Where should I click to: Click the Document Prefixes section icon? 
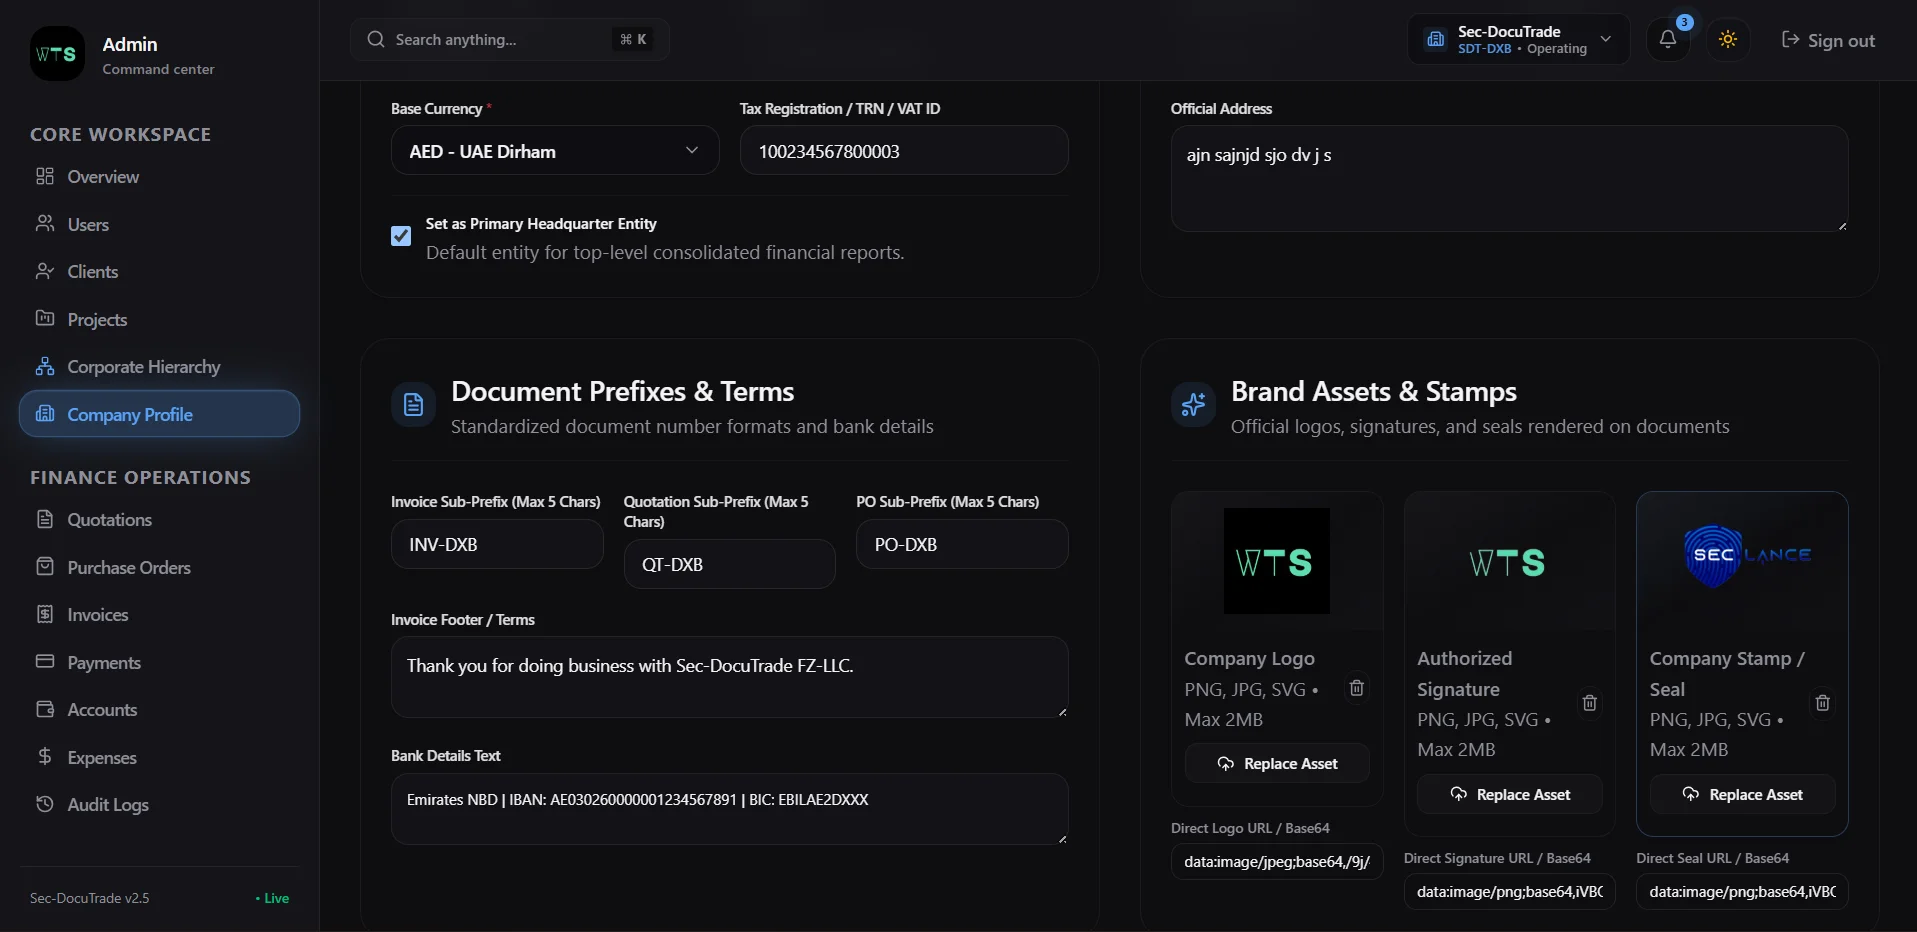coord(413,405)
